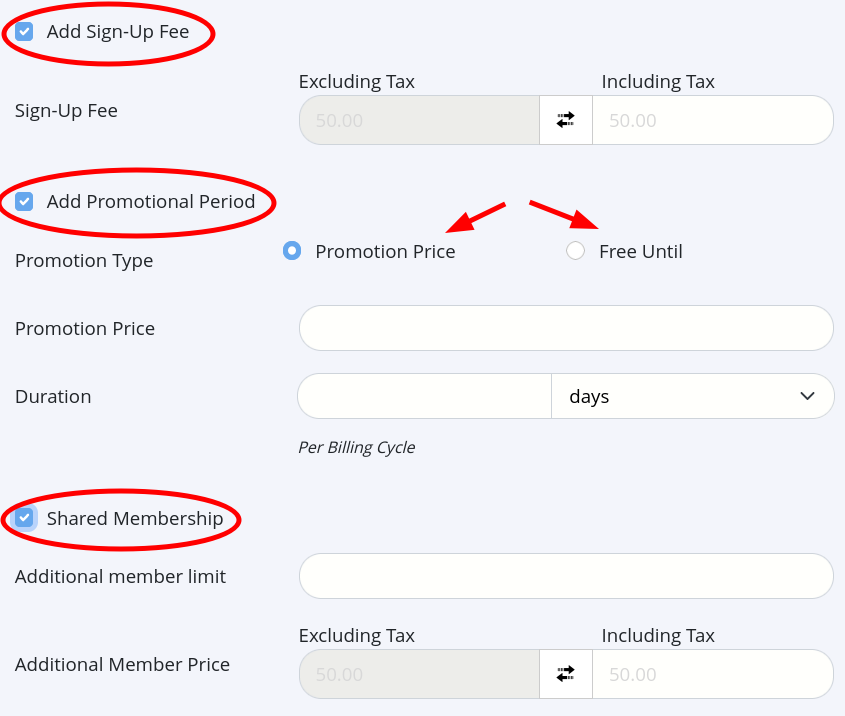Focus the Sign-Up Fee Excluding Tax field

(x=419, y=120)
